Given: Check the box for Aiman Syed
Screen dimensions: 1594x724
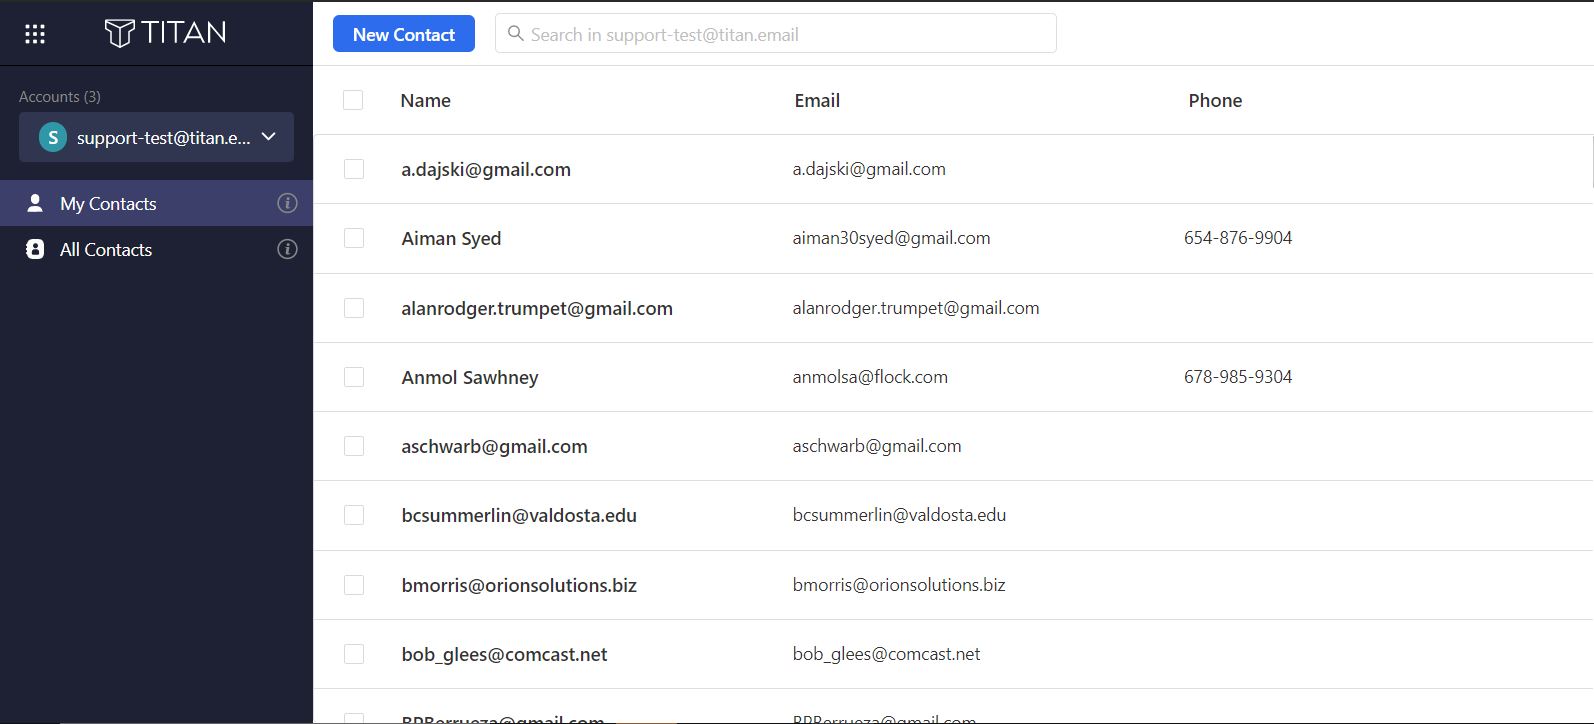Looking at the screenshot, I should pos(354,238).
